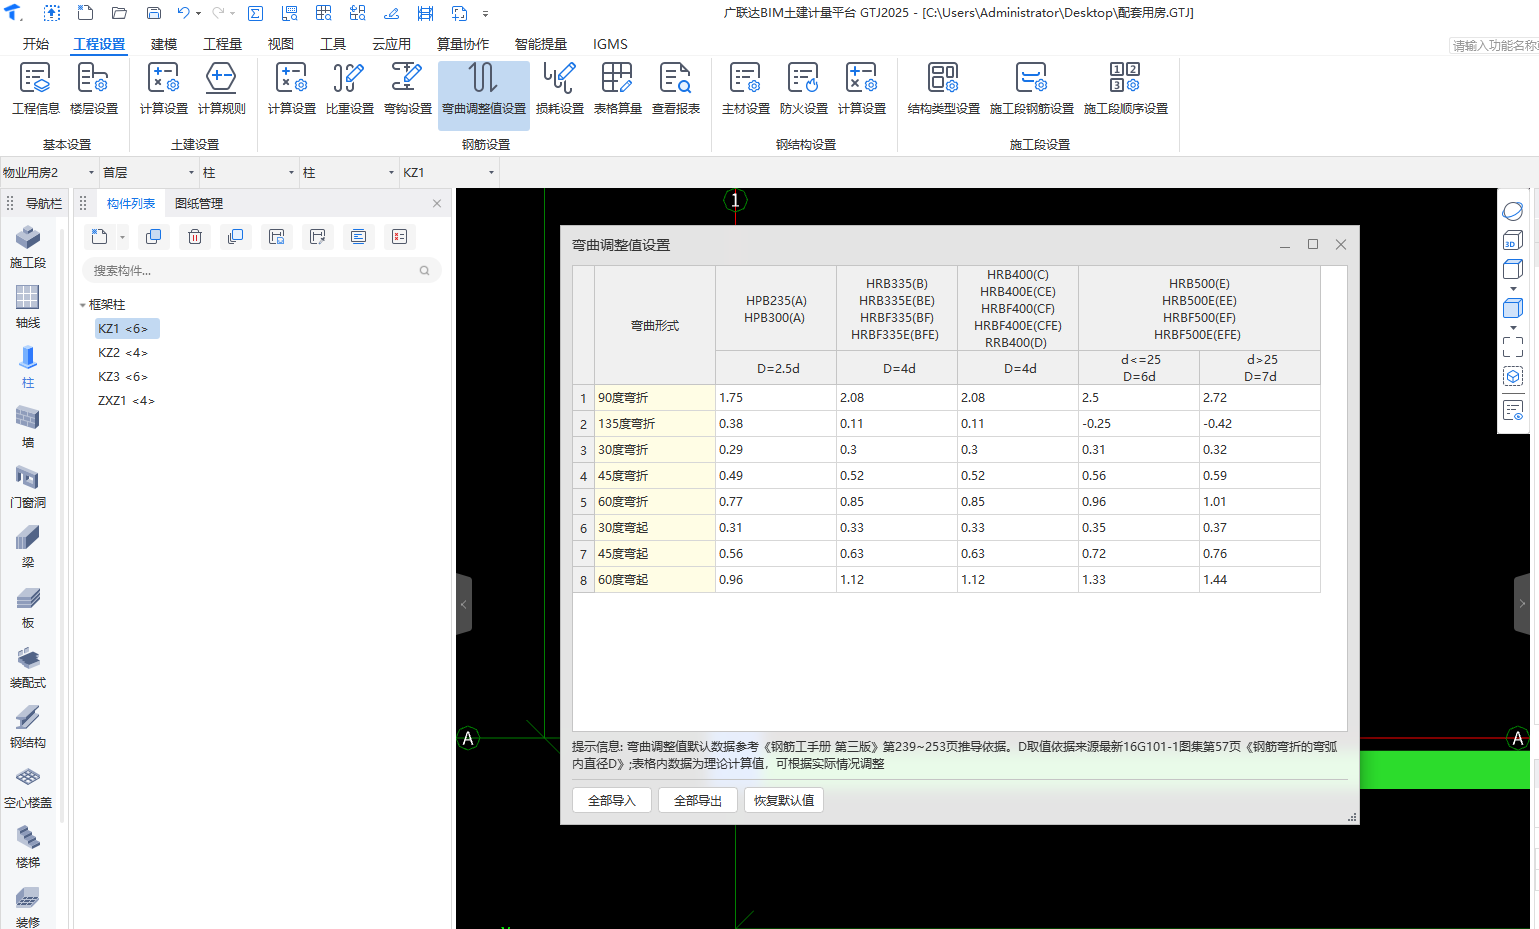
Task: Click 60度弯起 d>25 value 1.44
Action: [x=1260, y=580]
